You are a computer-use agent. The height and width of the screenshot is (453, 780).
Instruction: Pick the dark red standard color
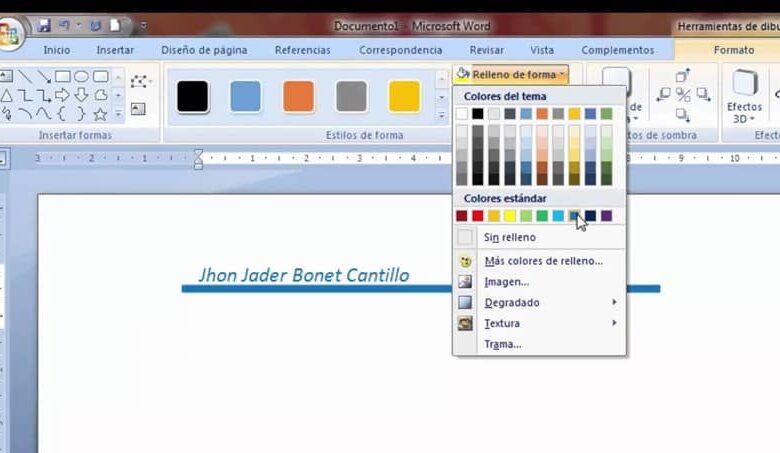pyautogui.click(x=462, y=216)
